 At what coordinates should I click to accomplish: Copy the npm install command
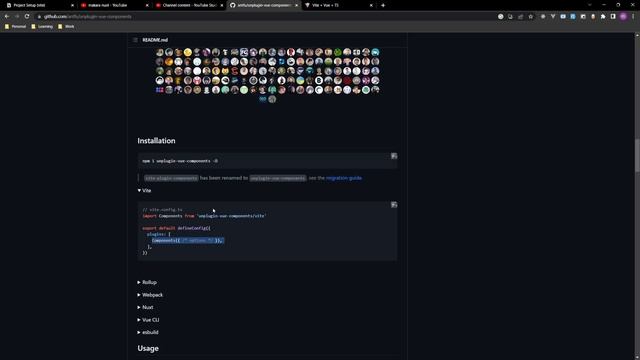point(394,156)
